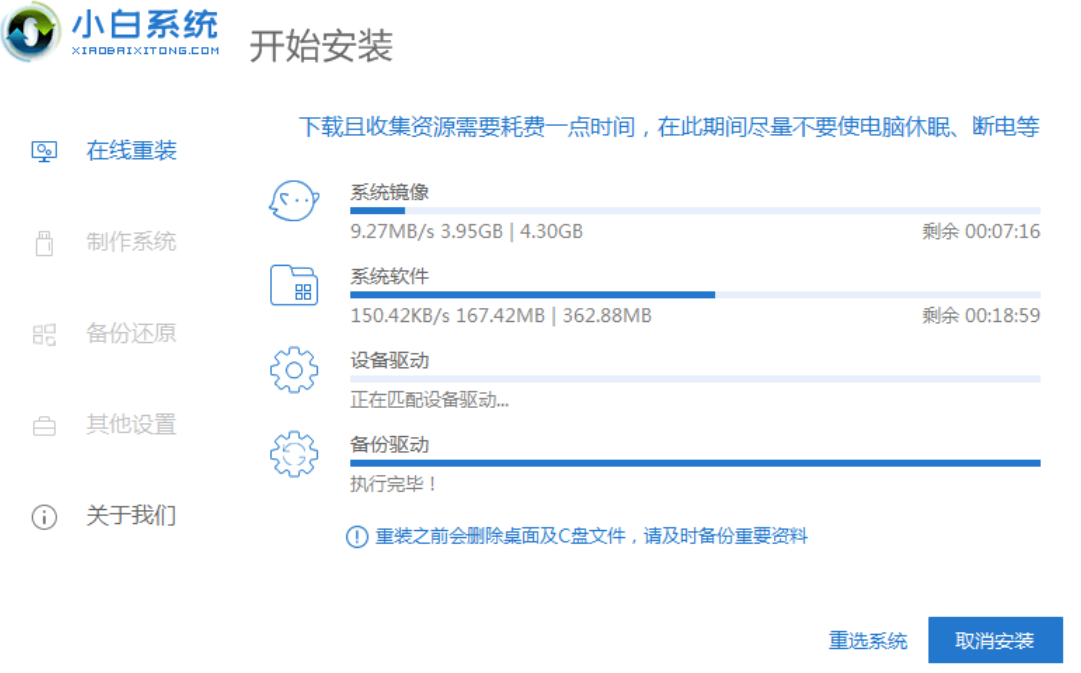Viewport: 1081px width, 673px height.
Task: Click the warning info icon near 重装之前
Action: [x=357, y=537]
